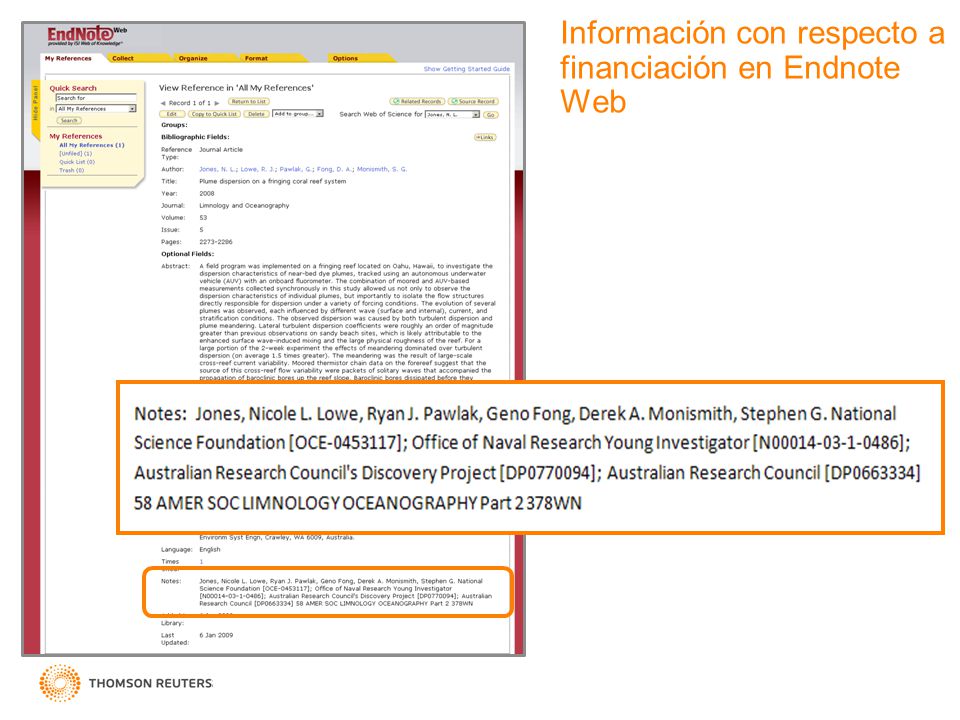The width and height of the screenshot is (960, 720).
Task: Select the pages value '2273-2286'
Action: 216,242
